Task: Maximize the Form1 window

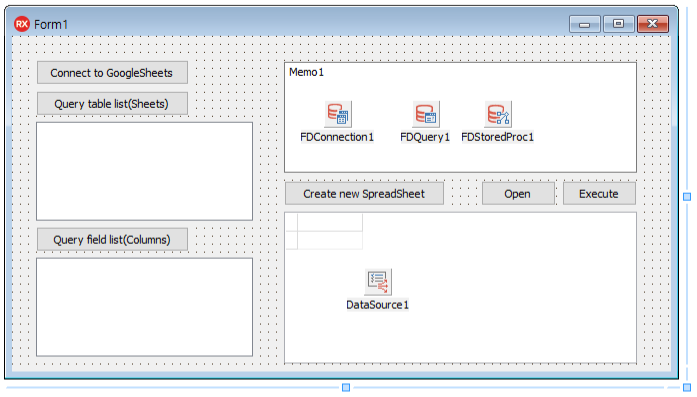Action: [618, 24]
